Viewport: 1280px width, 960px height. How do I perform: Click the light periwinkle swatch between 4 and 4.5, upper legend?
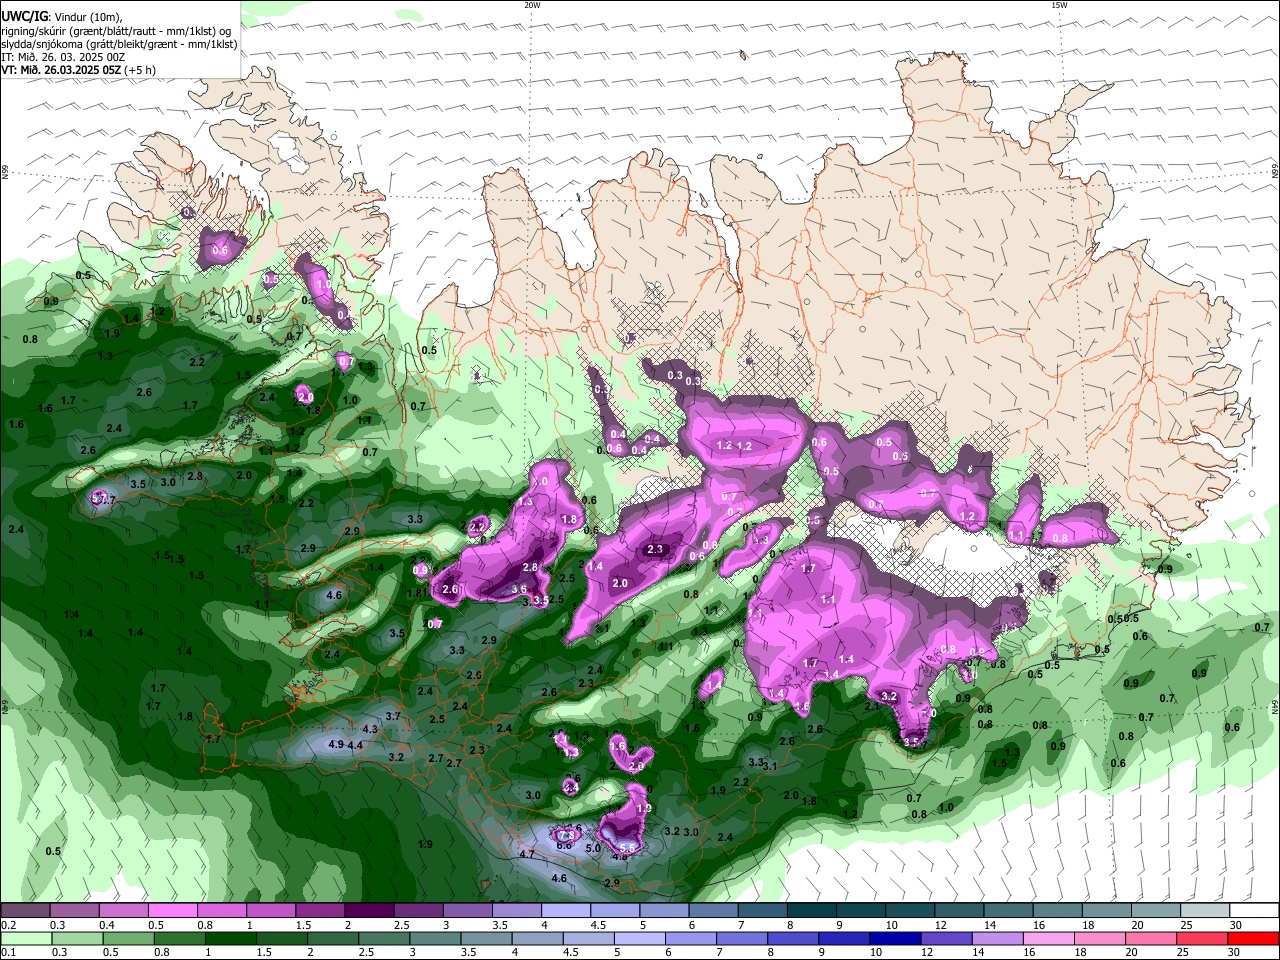point(566,911)
